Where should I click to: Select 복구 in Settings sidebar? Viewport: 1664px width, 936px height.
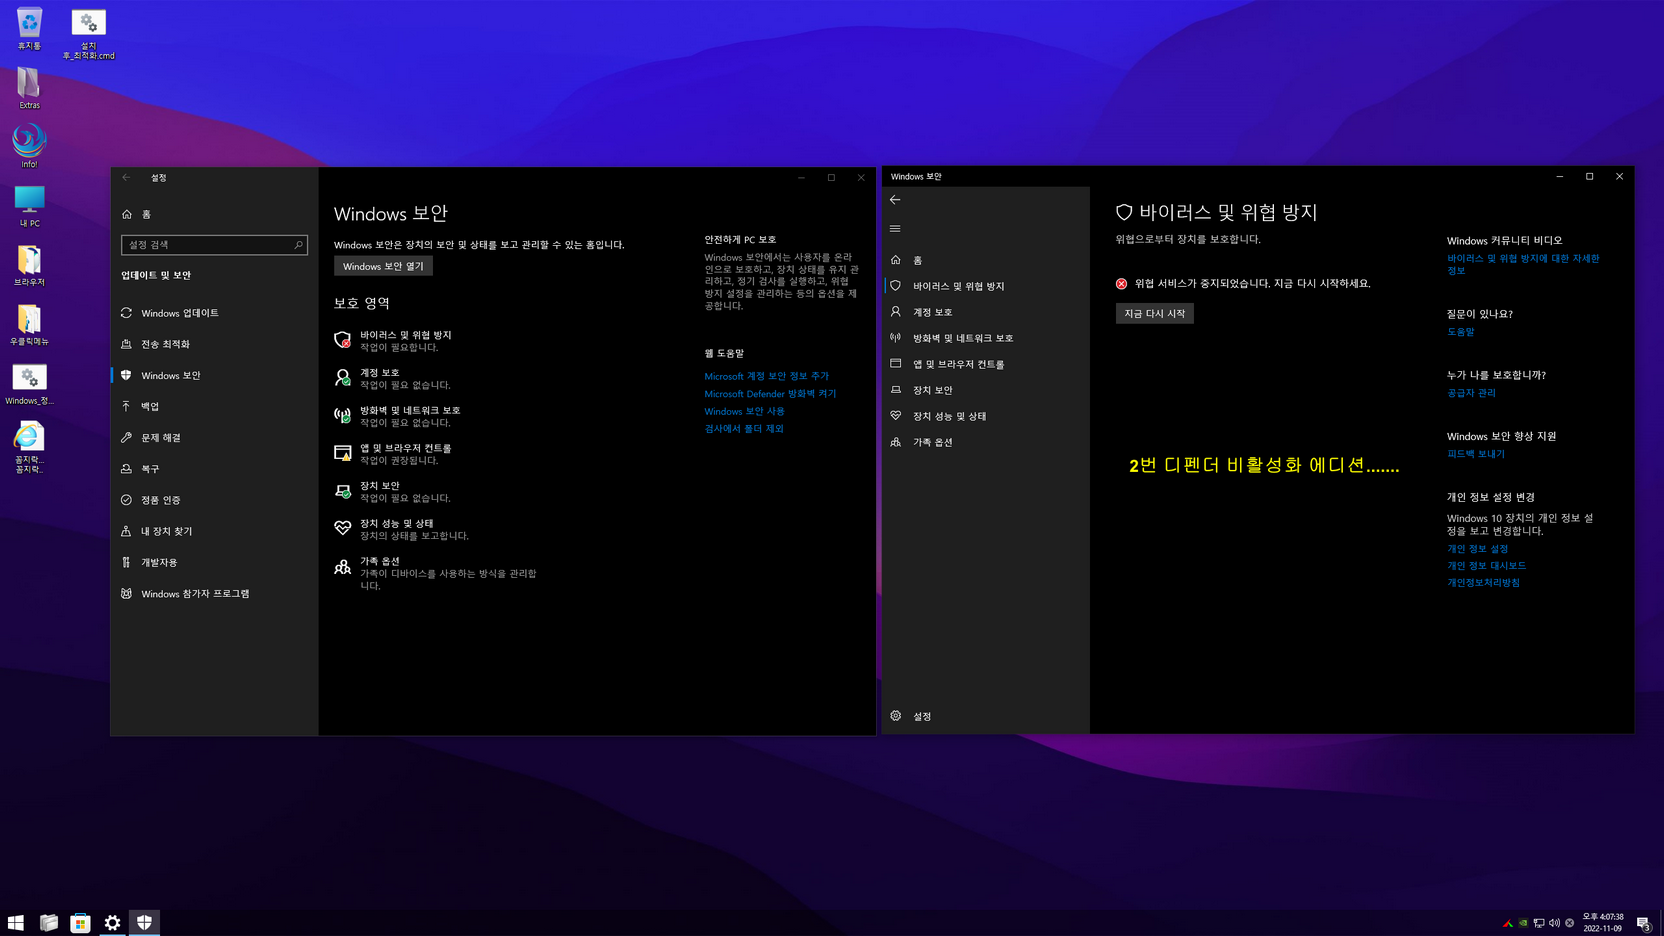214,469
